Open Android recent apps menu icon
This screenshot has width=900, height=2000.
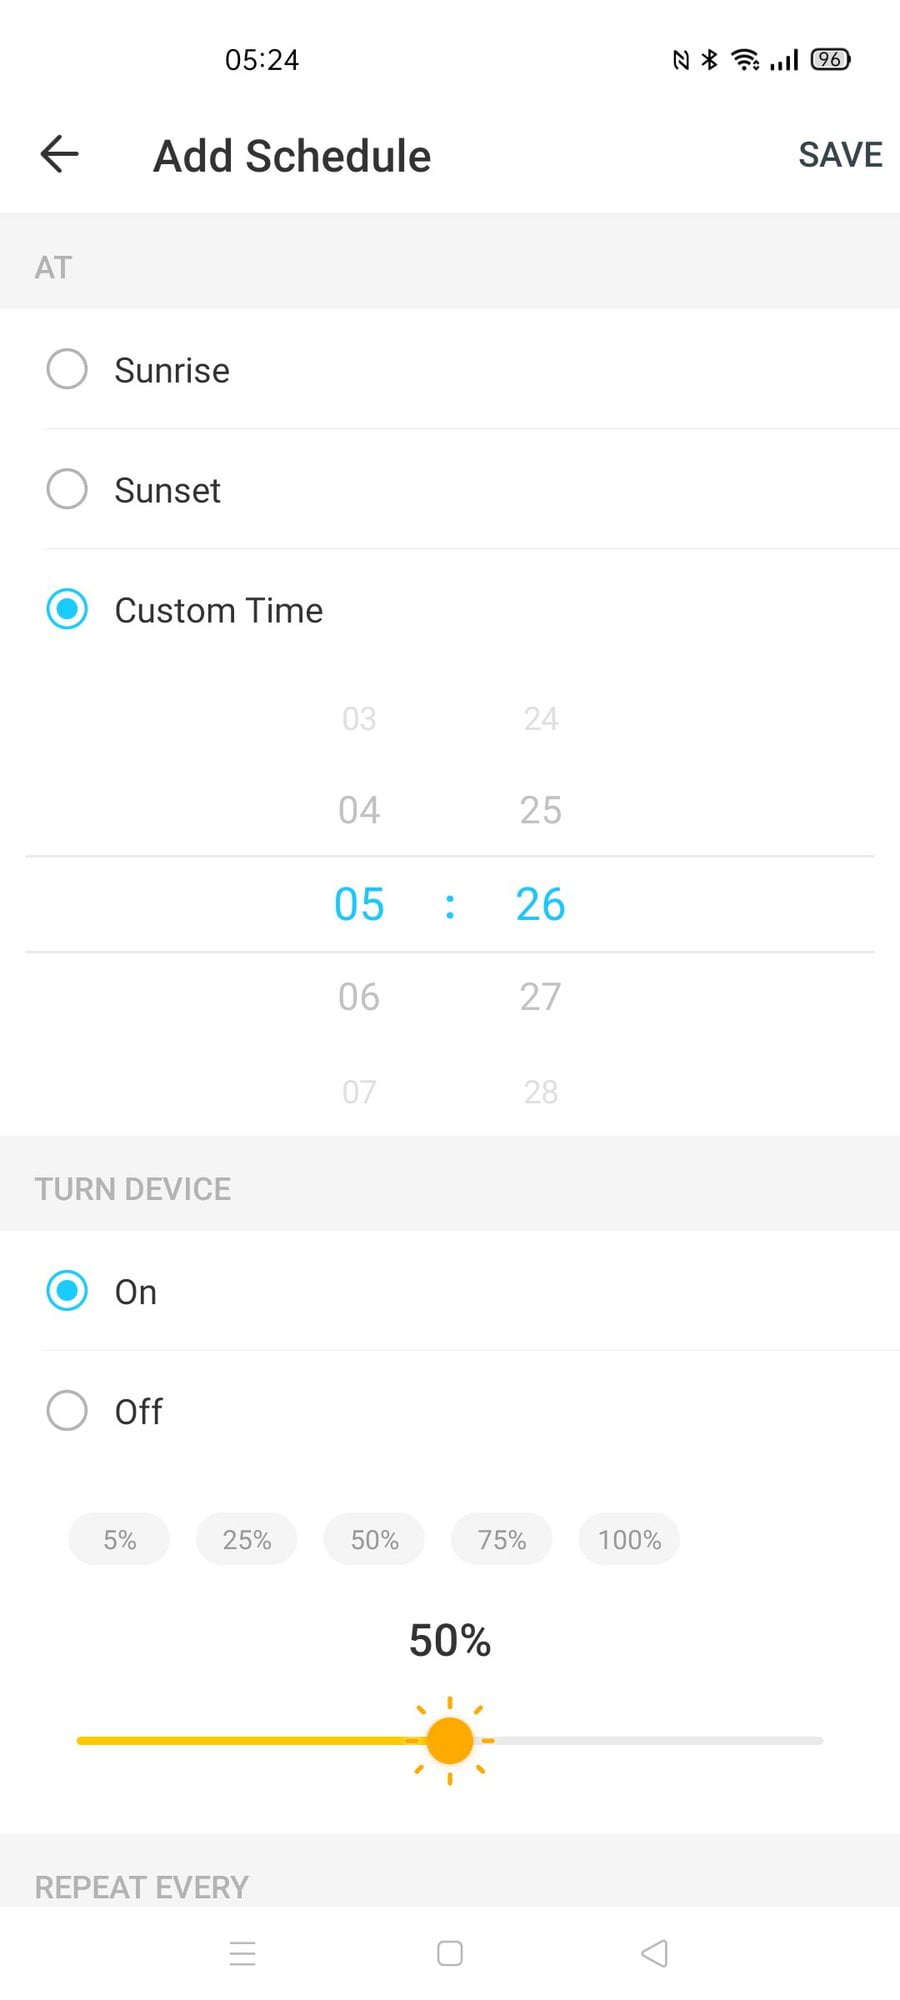click(x=243, y=1953)
